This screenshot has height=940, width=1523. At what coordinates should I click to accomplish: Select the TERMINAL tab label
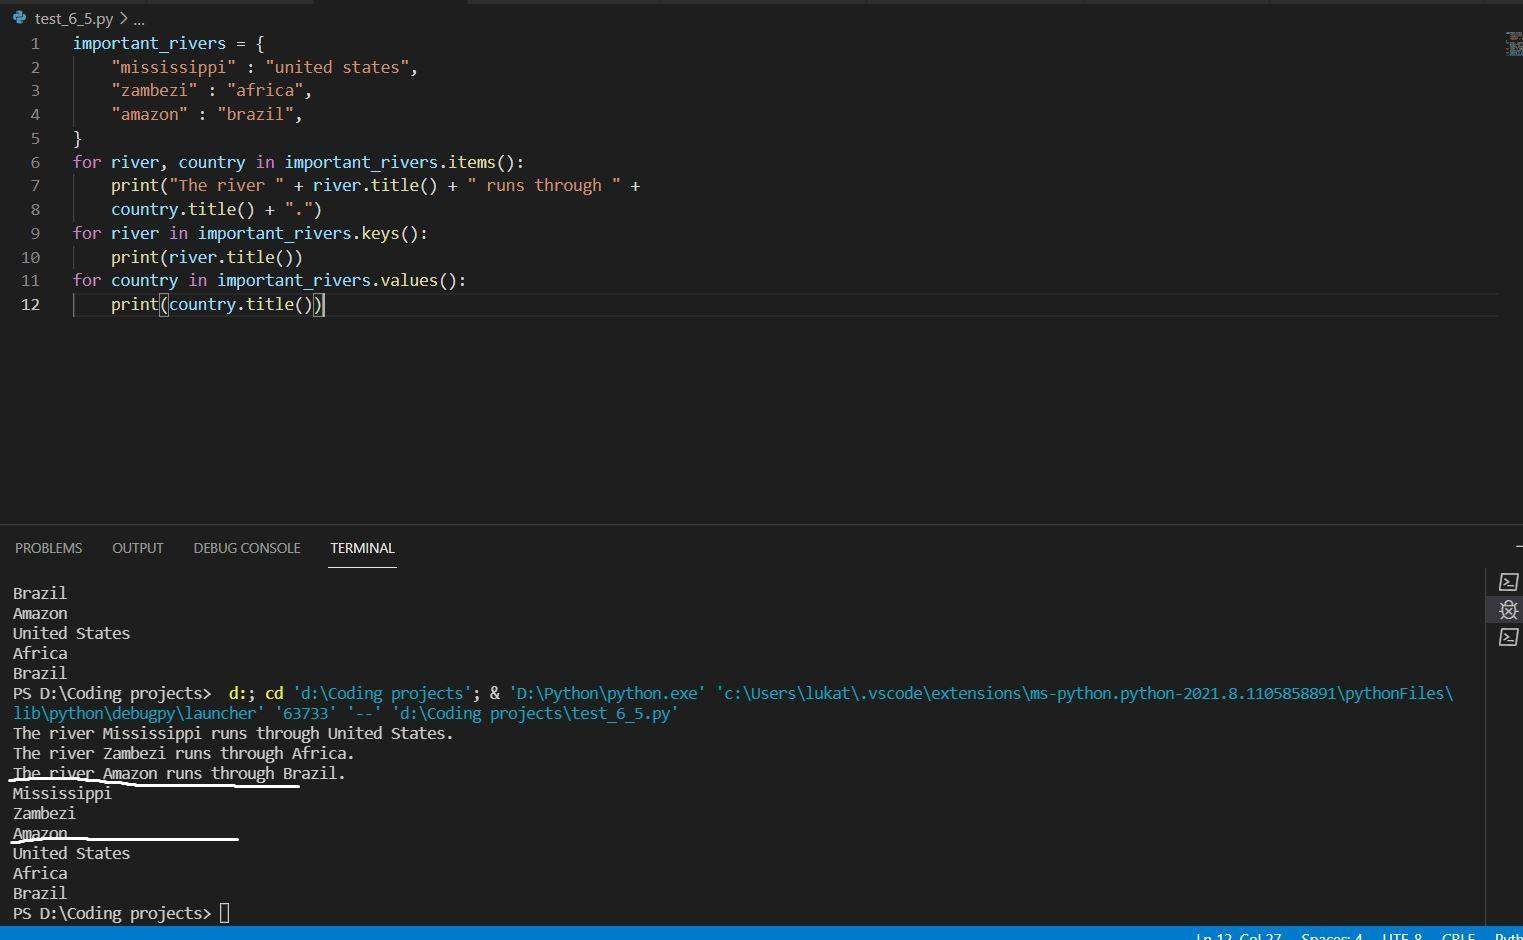pyautogui.click(x=362, y=548)
